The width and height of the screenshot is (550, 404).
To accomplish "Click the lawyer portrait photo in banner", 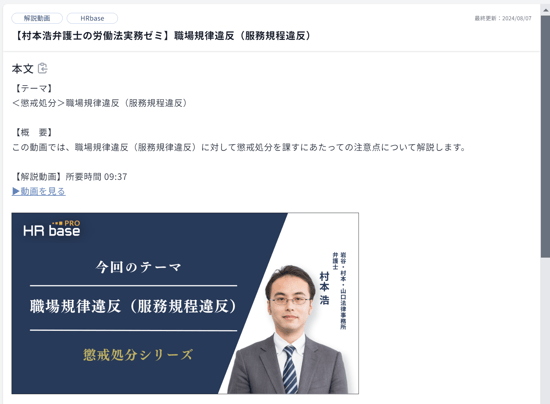I will (x=289, y=330).
